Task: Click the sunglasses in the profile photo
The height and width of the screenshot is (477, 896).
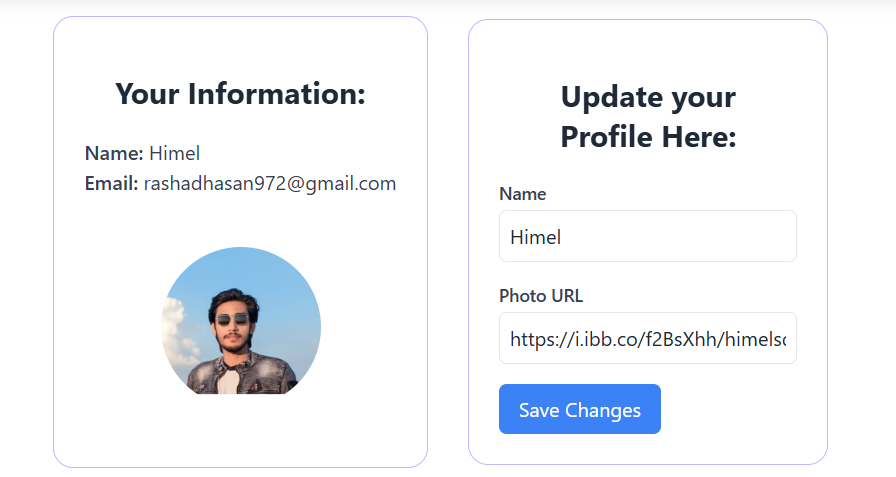Action: coord(232,321)
